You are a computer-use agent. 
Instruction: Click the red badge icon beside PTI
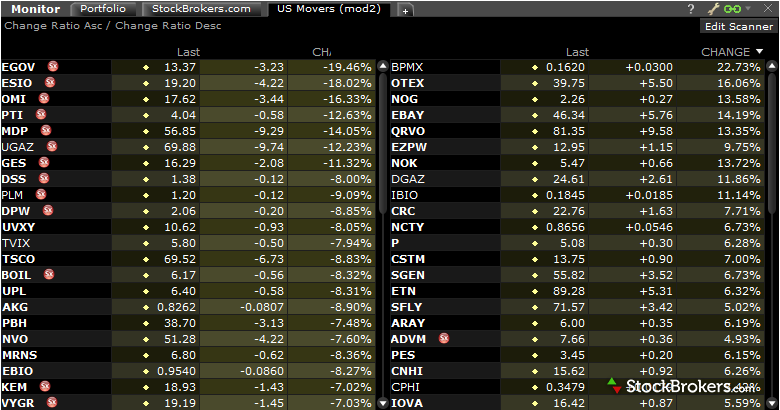pyautogui.click(x=41, y=114)
